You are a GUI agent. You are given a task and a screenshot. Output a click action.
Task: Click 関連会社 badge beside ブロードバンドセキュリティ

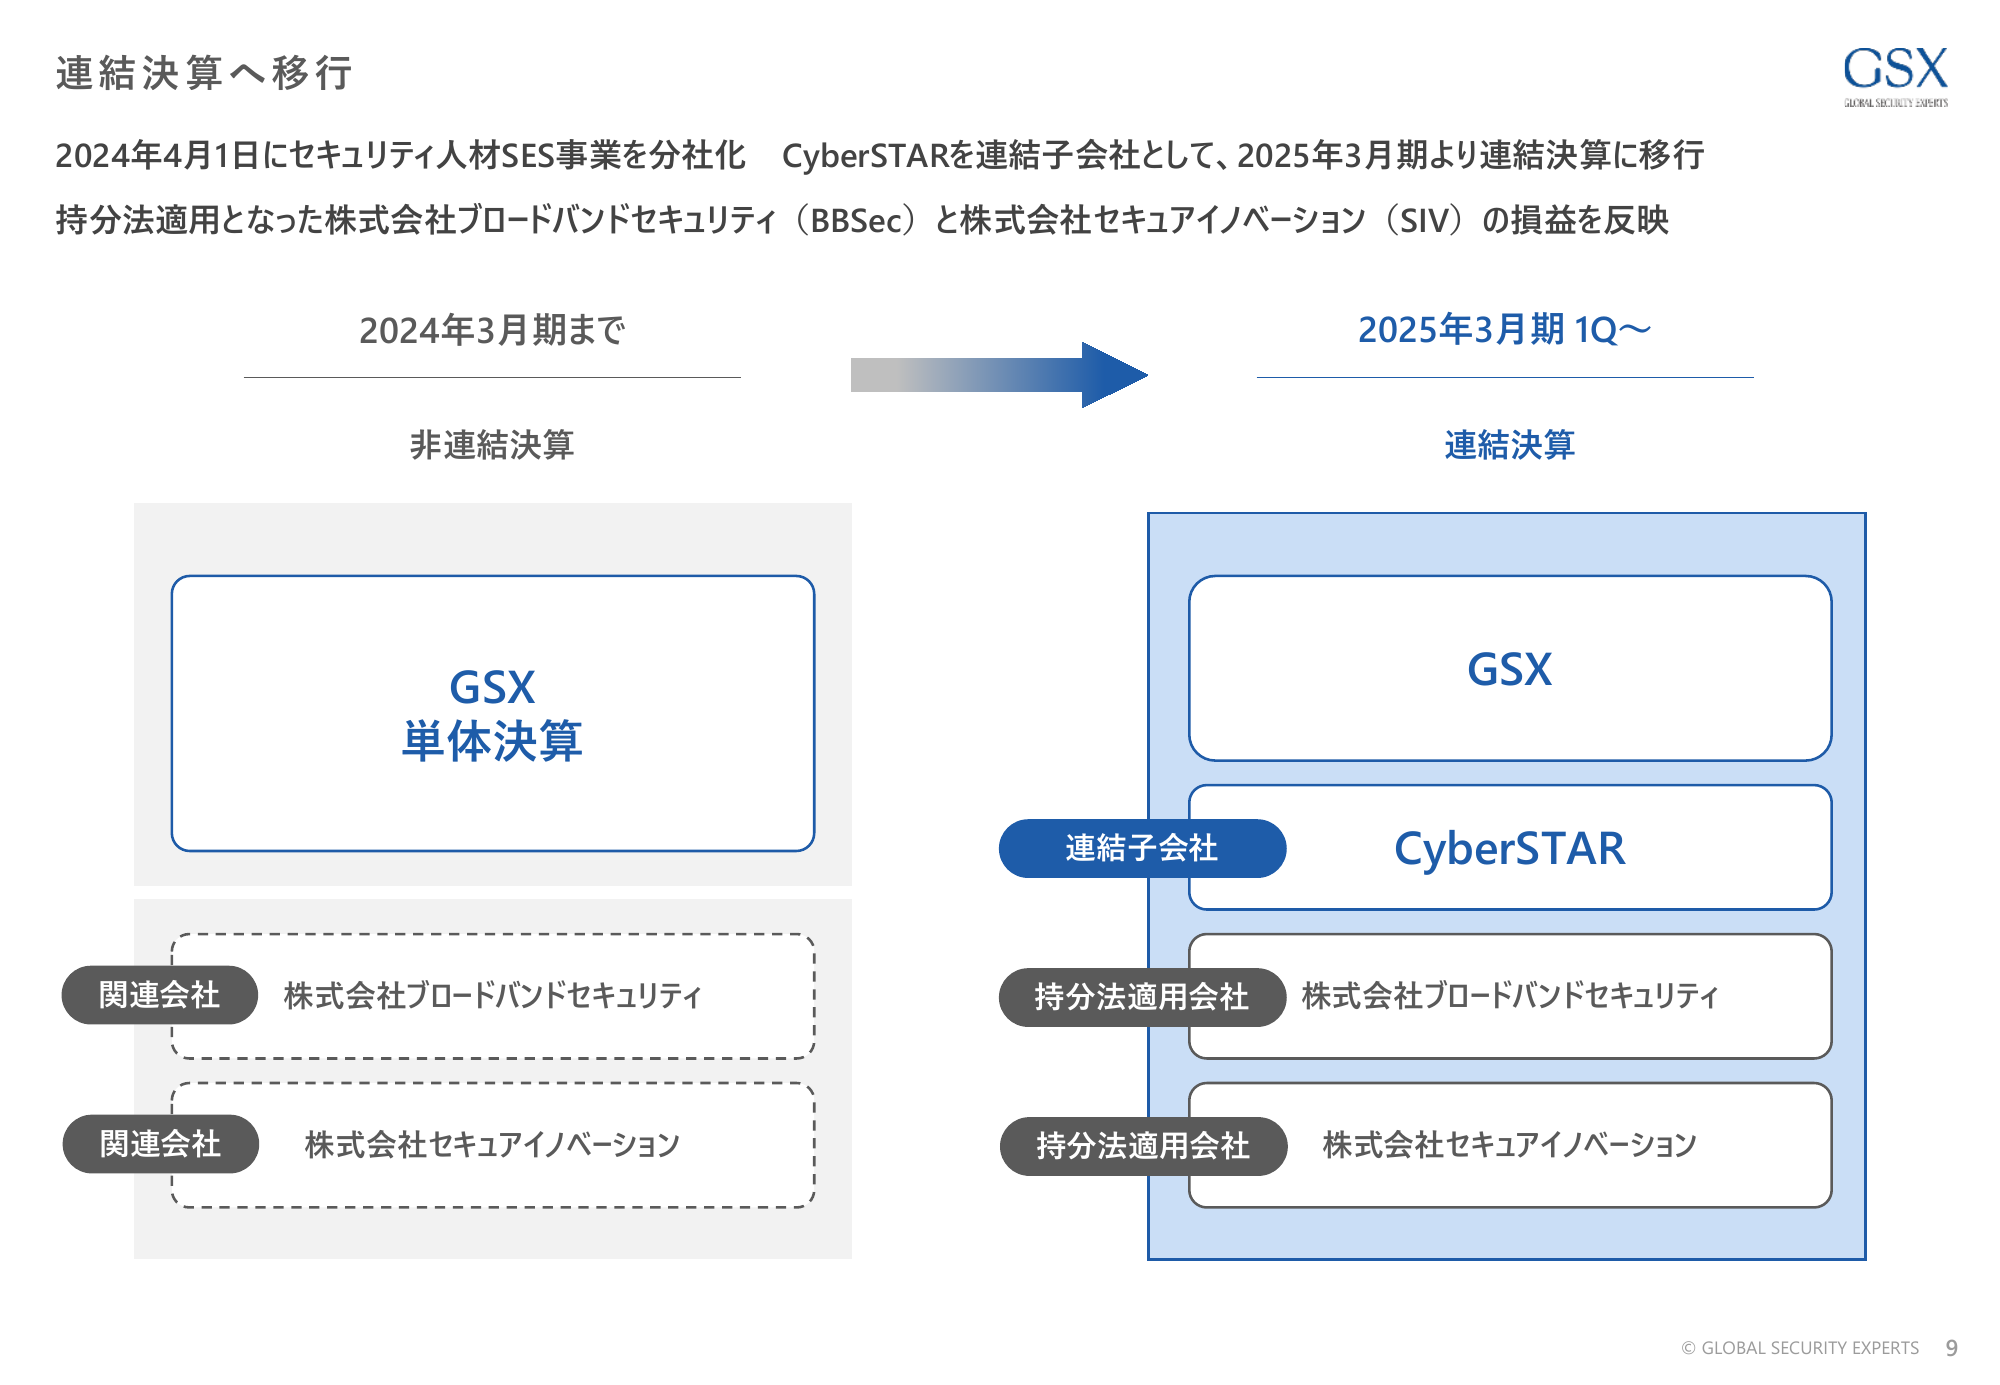click(x=160, y=995)
